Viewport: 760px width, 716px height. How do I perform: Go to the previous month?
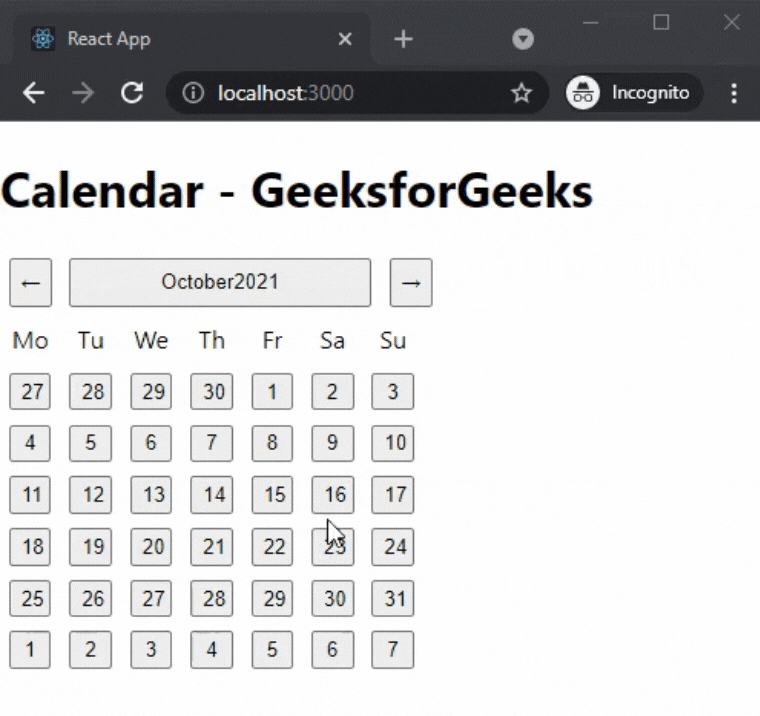pyautogui.click(x=30, y=283)
